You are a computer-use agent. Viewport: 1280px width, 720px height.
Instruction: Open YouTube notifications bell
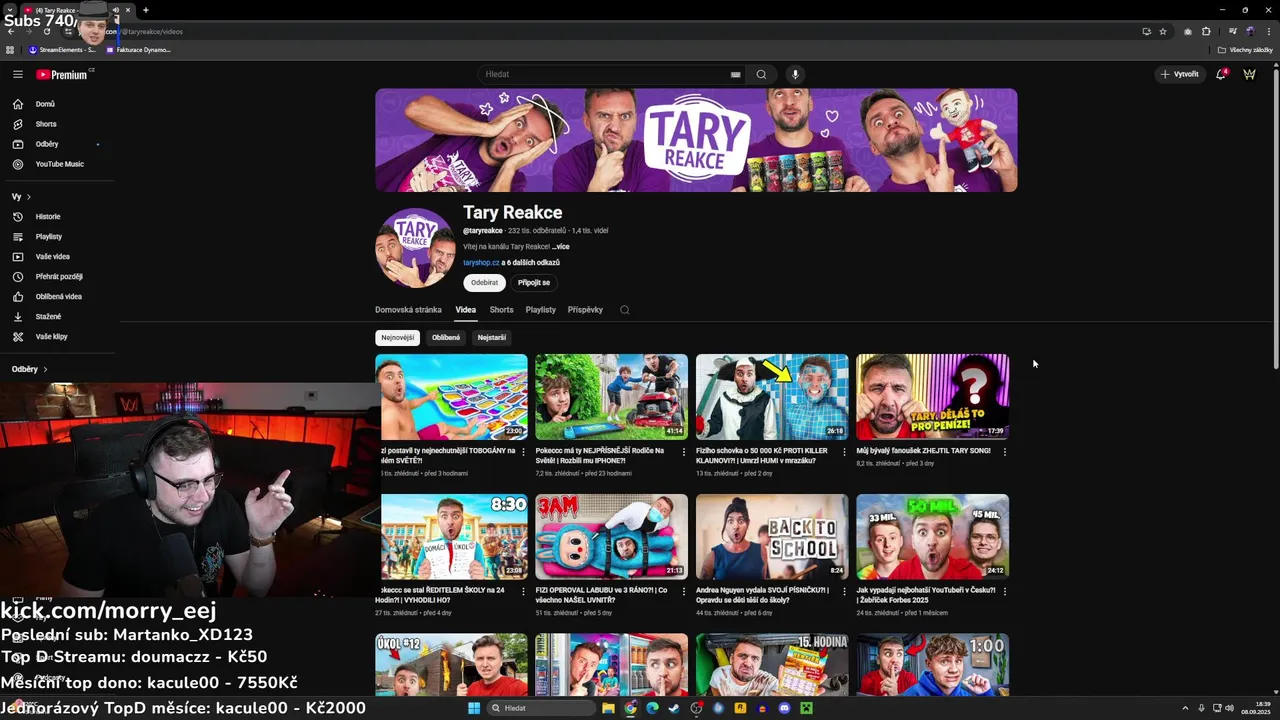click(1221, 74)
